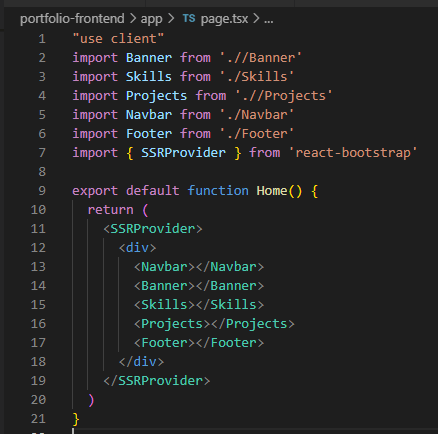Click the function keyword on line 9
Screen dimensions: 438x434
[x=218, y=191]
